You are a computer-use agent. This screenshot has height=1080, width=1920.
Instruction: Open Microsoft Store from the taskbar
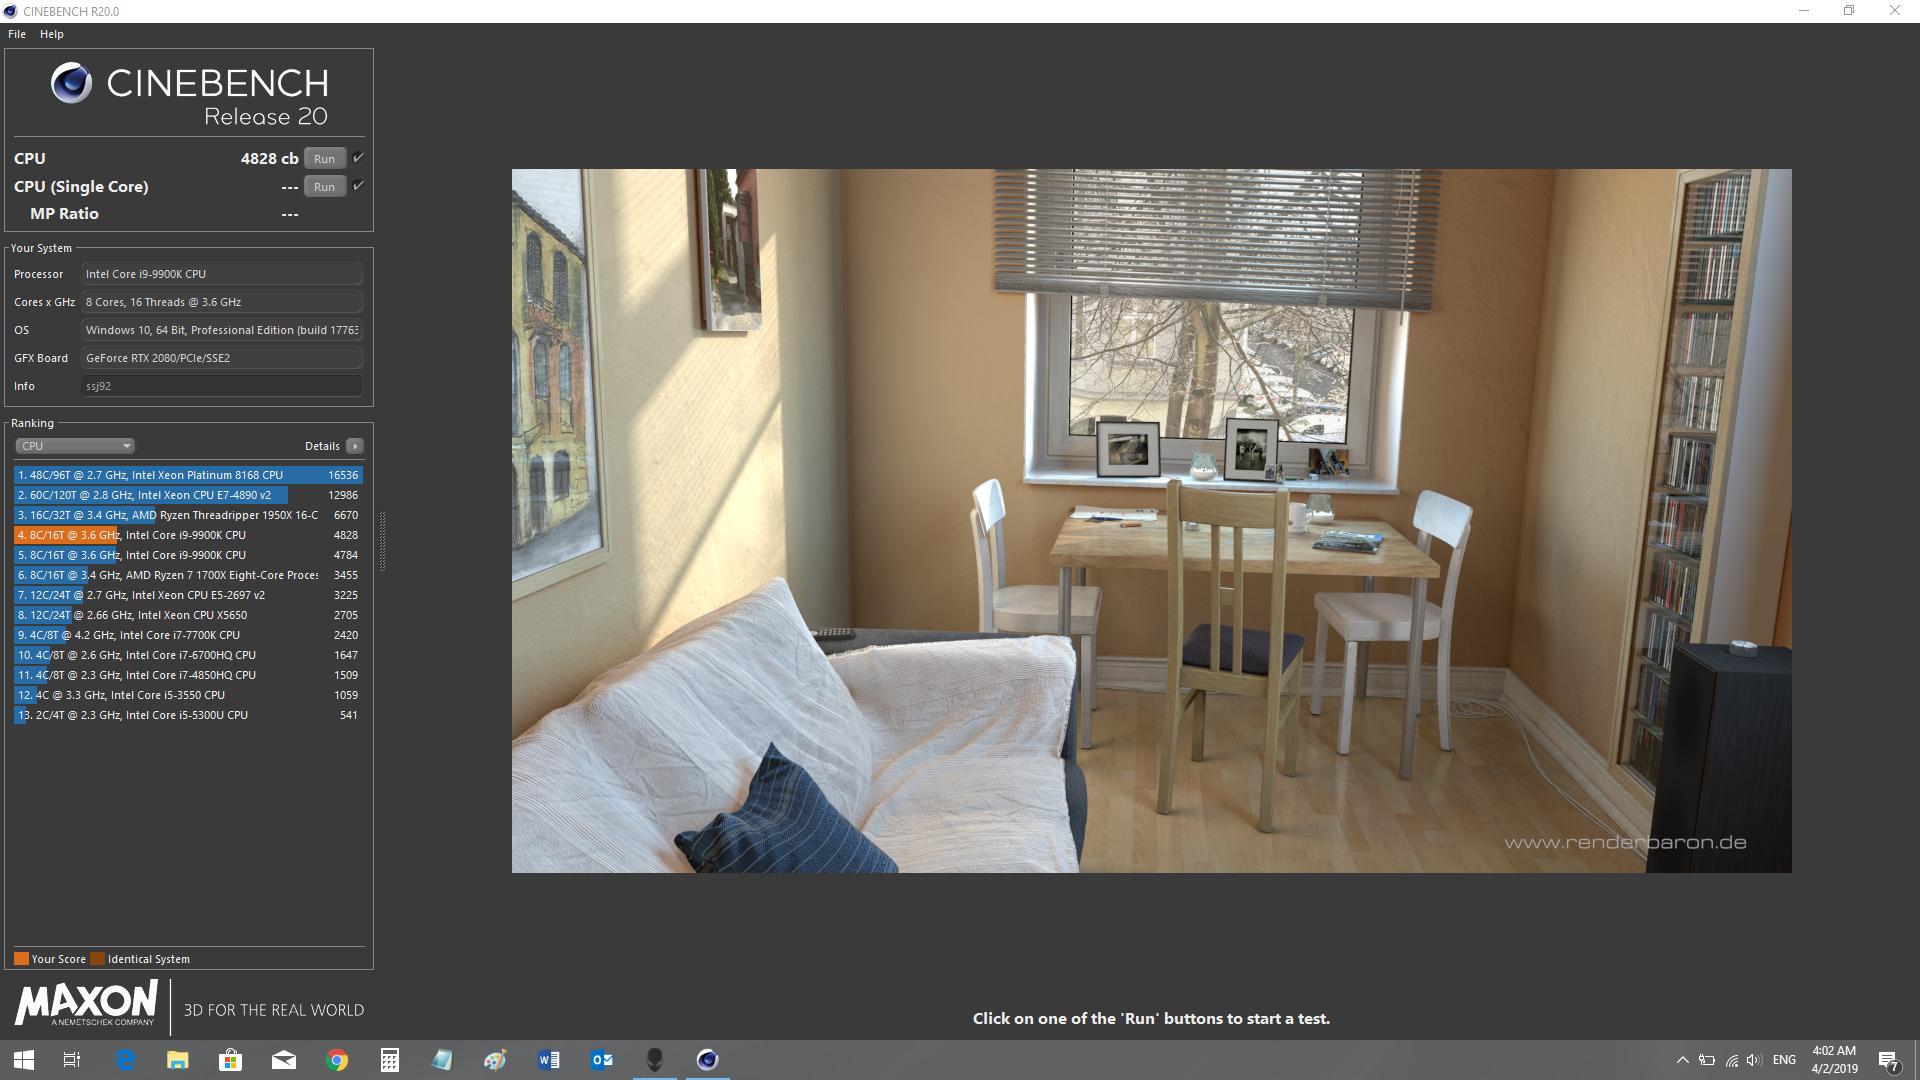pos(231,1060)
